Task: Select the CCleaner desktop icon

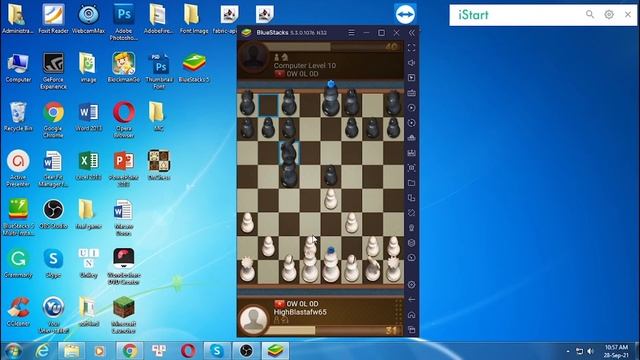Action: coord(18,312)
